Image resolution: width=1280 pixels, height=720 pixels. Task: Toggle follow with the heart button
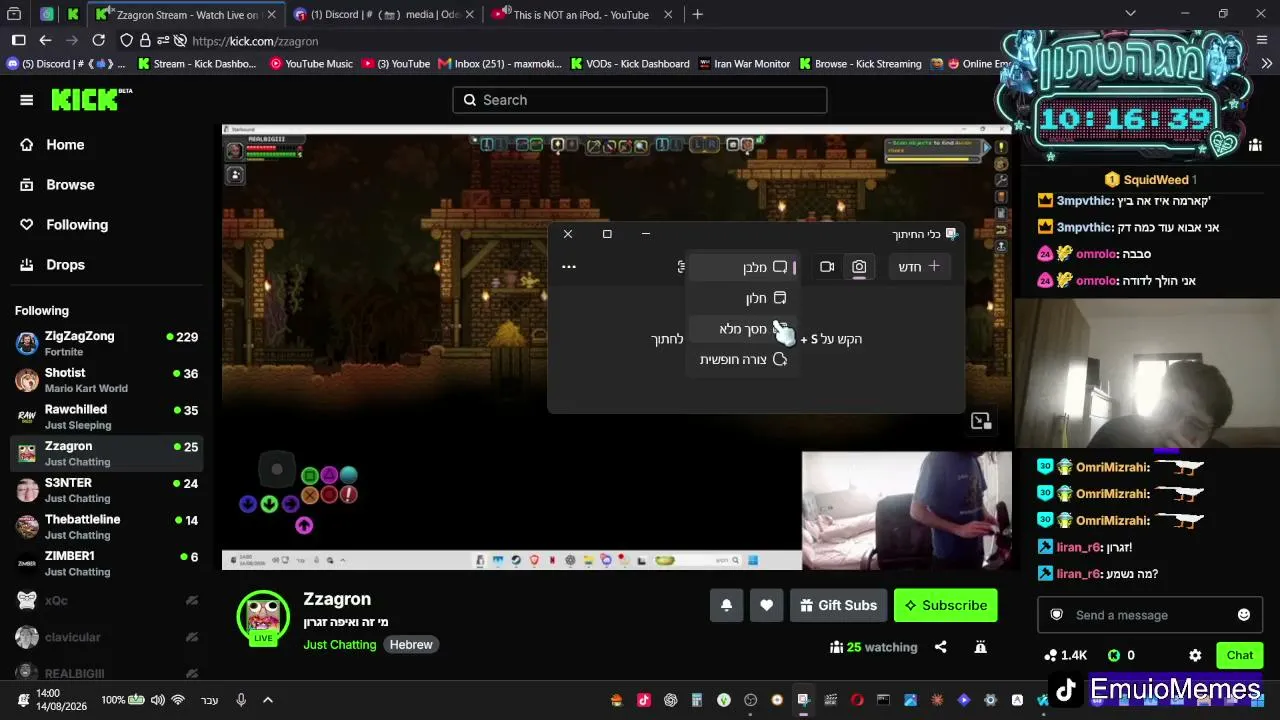pyautogui.click(x=767, y=605)
